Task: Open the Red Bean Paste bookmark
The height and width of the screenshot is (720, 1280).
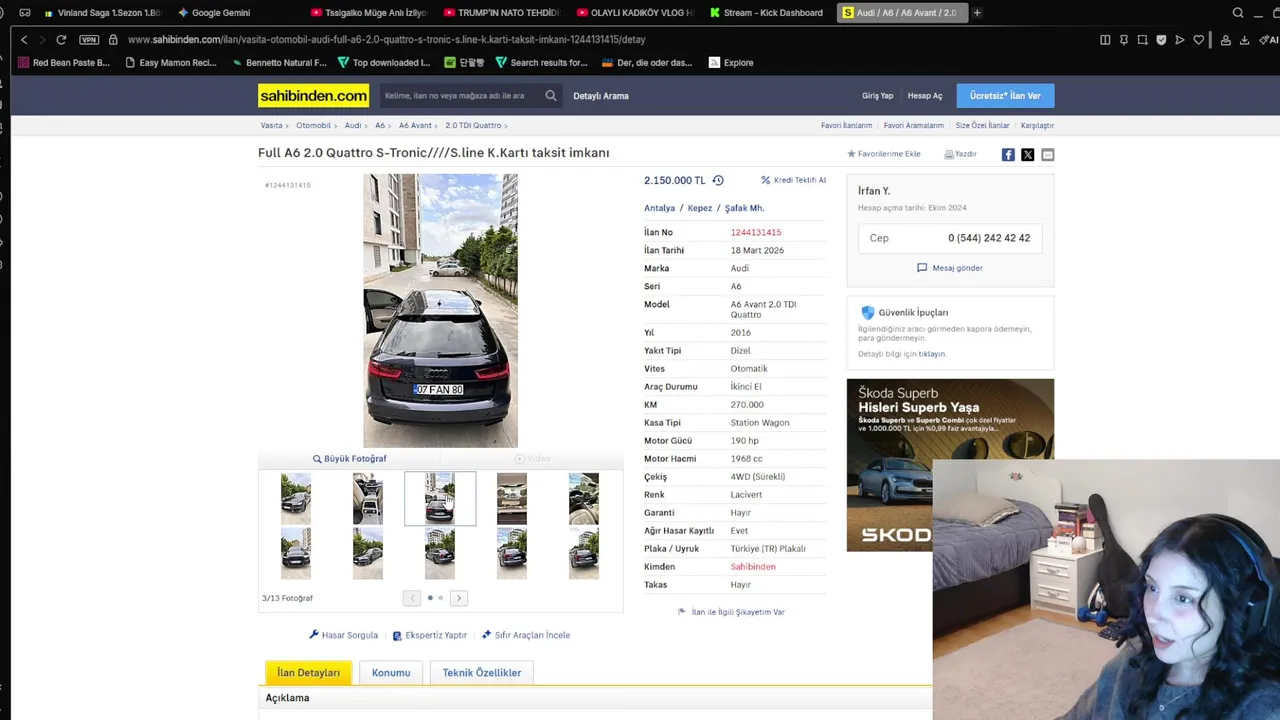Action: (64, 62)
